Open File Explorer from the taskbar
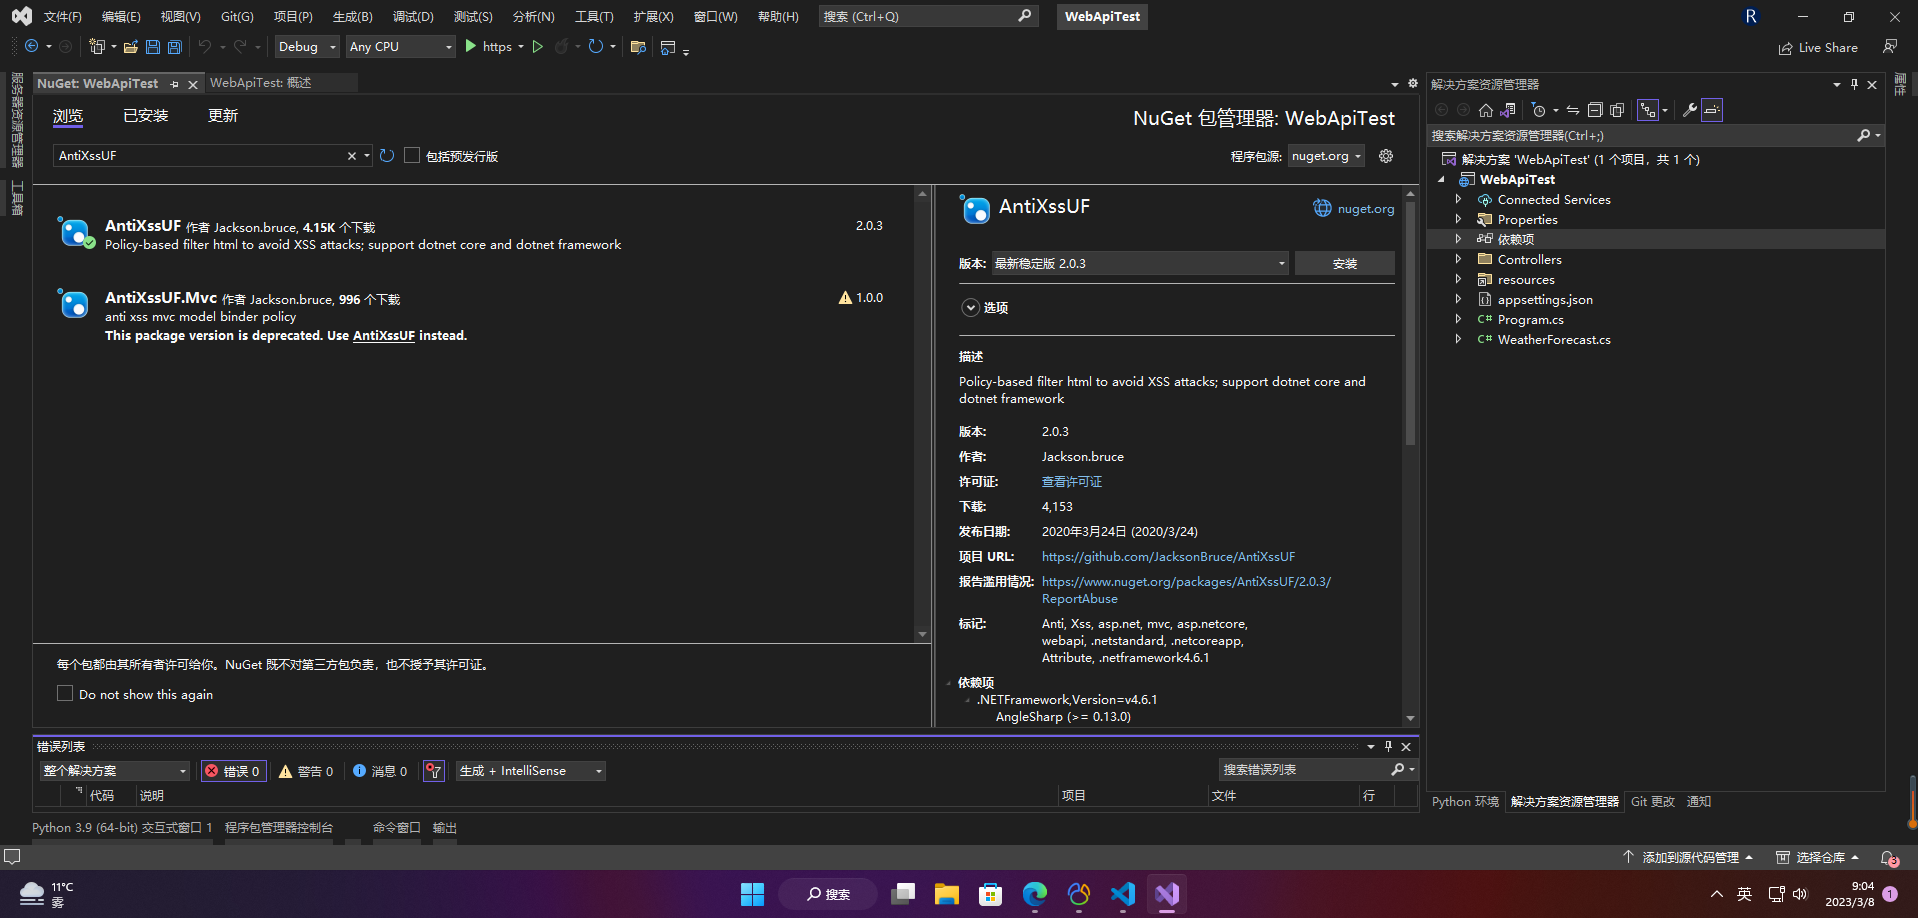1918x918 pixels. coord(947,893)
